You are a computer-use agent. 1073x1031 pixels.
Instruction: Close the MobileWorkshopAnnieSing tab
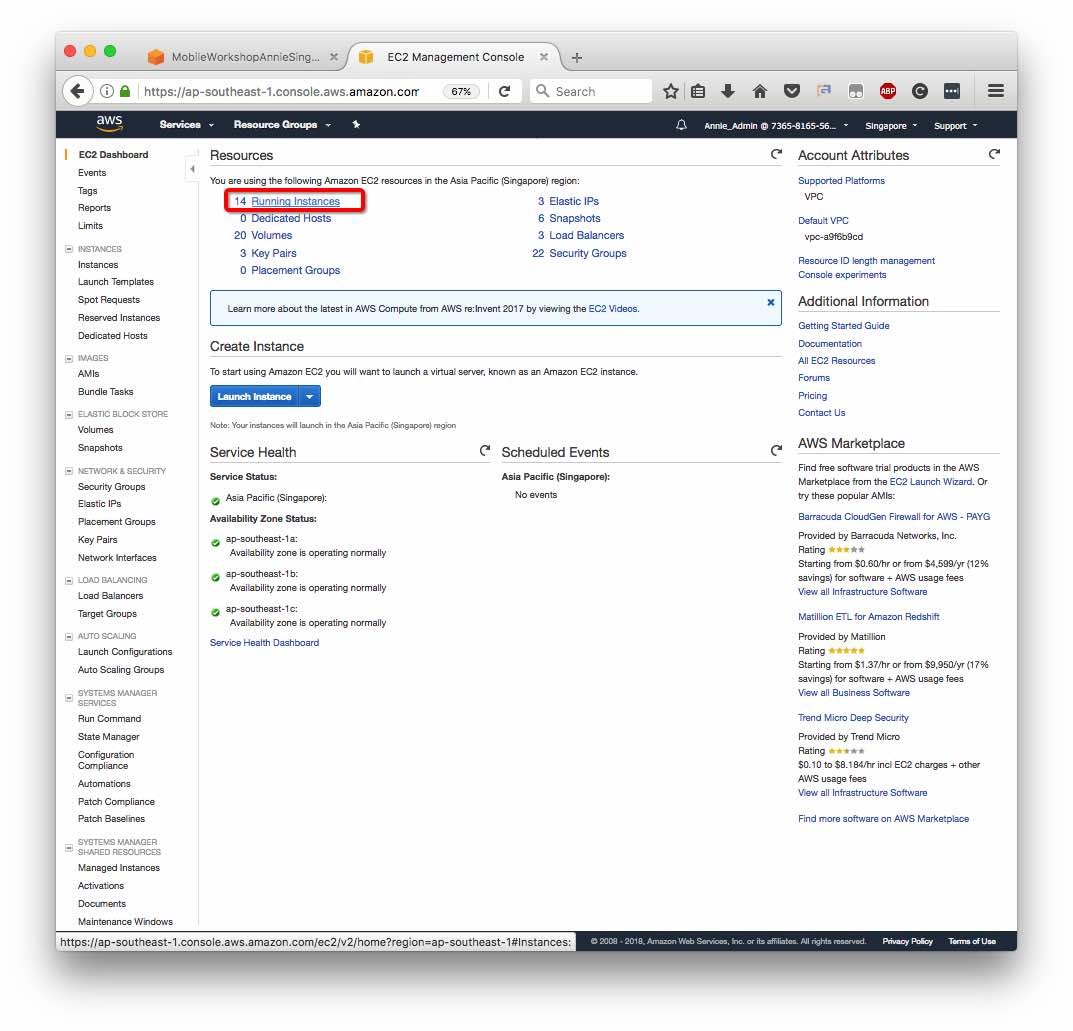click(x=334, y=57)
